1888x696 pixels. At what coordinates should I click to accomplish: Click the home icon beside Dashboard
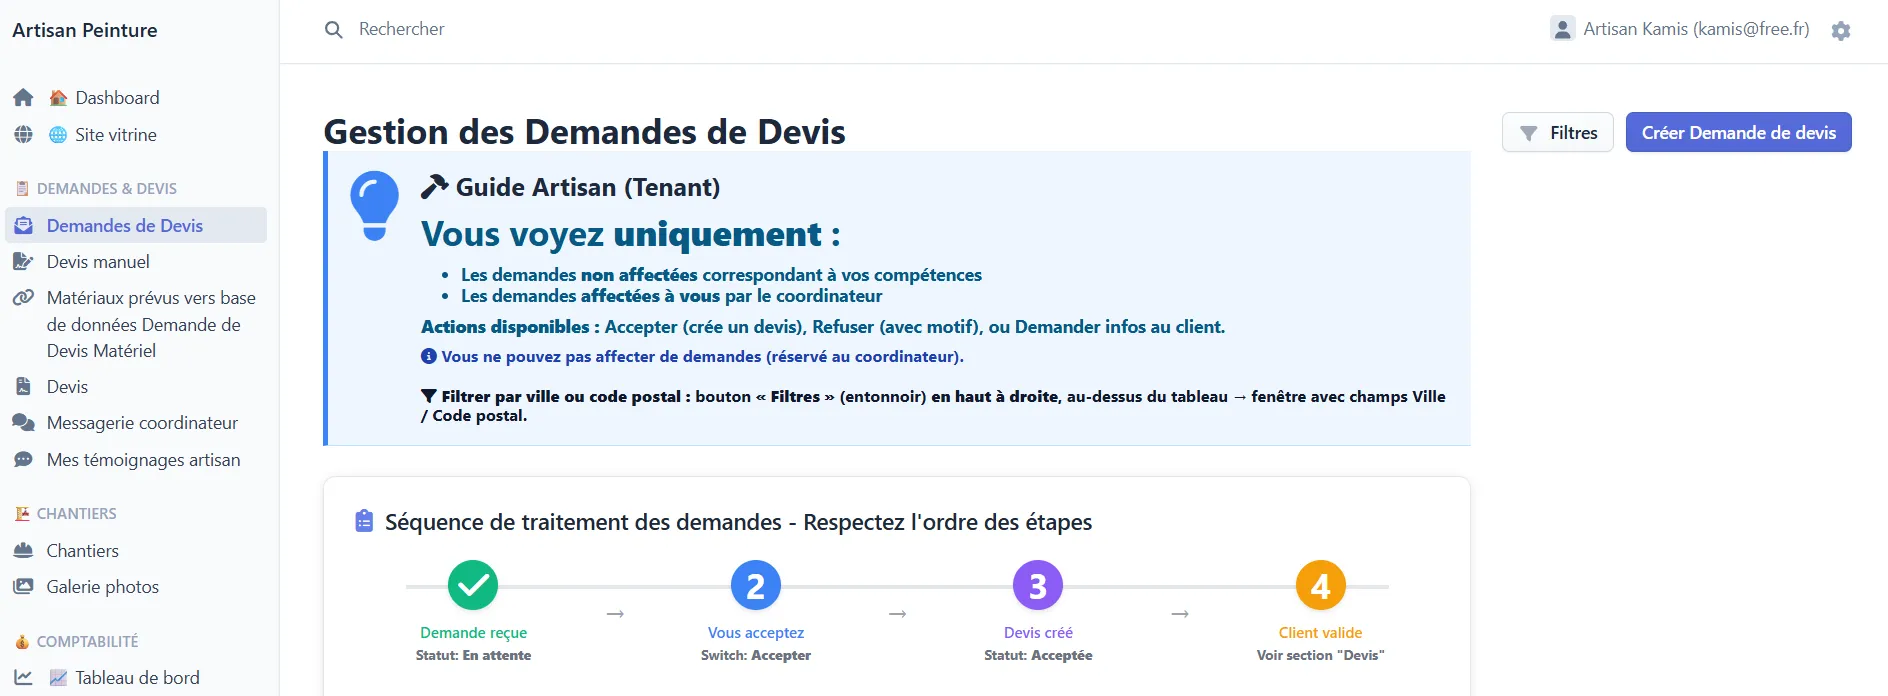23,98
